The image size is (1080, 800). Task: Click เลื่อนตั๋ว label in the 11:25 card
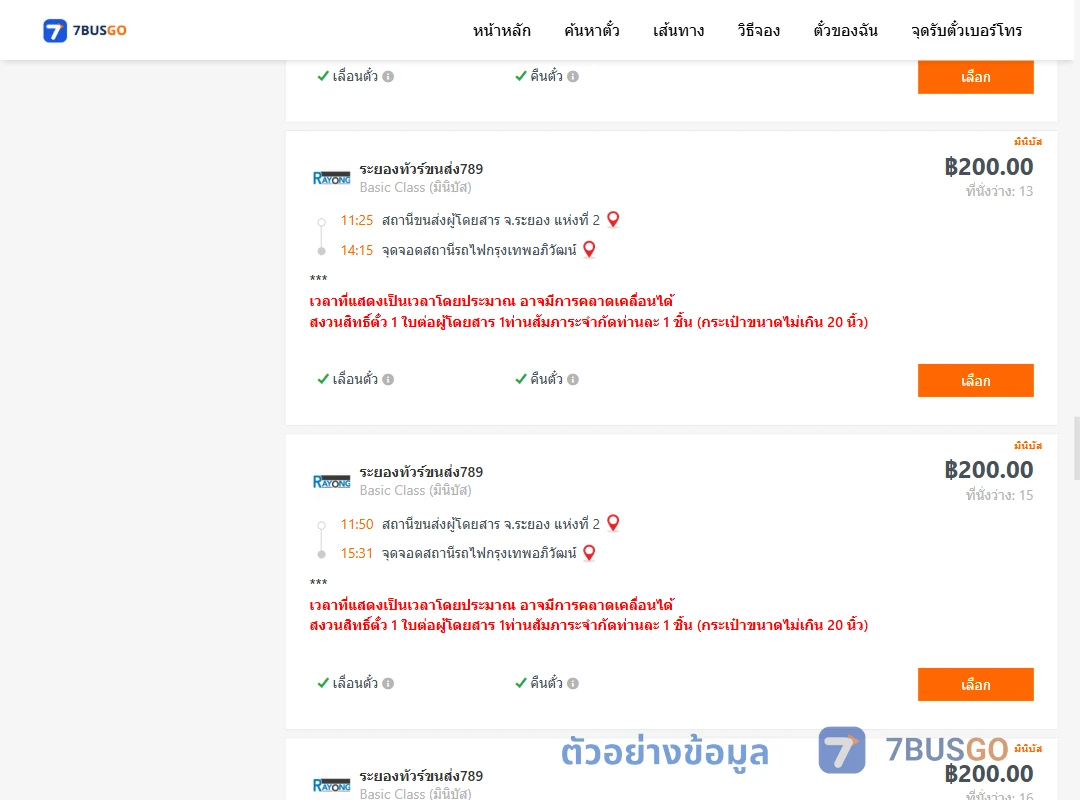[x=355, y=379]
